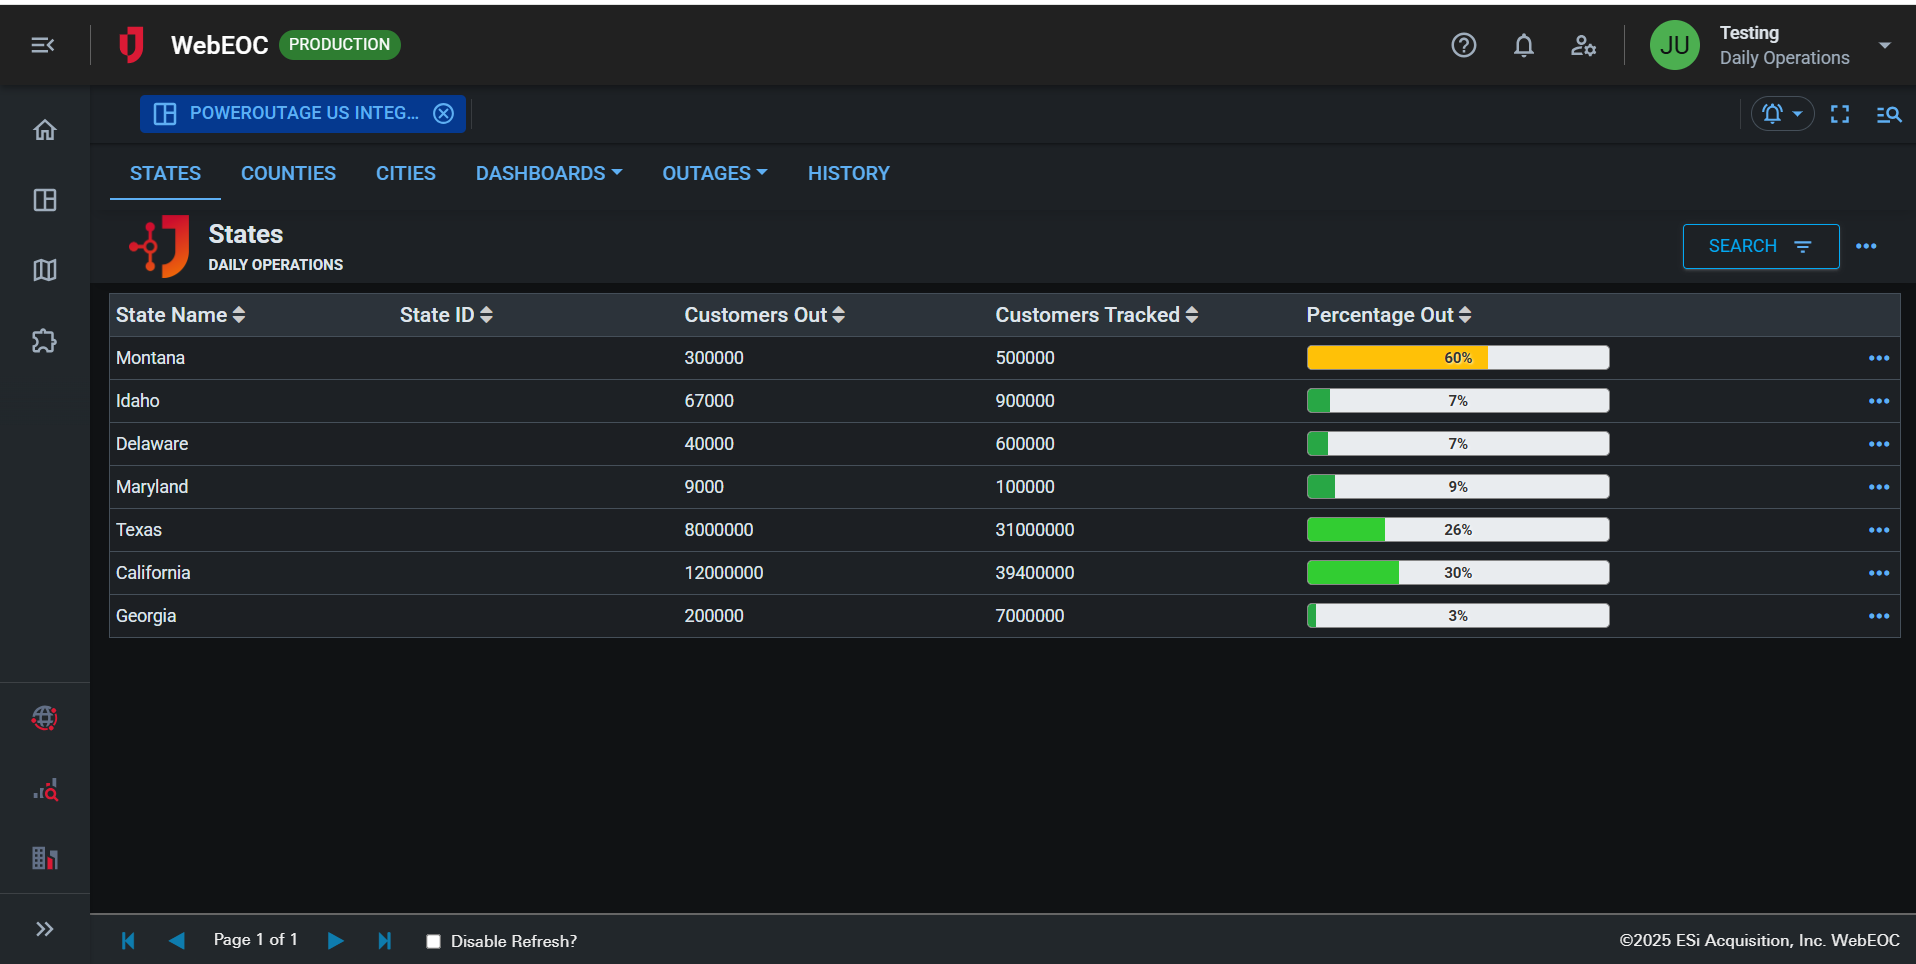Open the notifications bell in header
Image resolution: width=1916 pixels, height=964 pixels.
[1523, 45]
